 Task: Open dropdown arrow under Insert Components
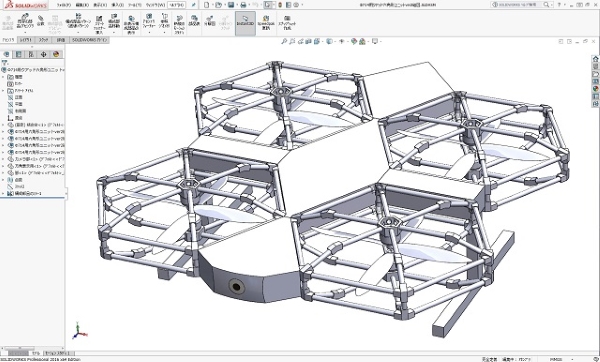[25, 33]
